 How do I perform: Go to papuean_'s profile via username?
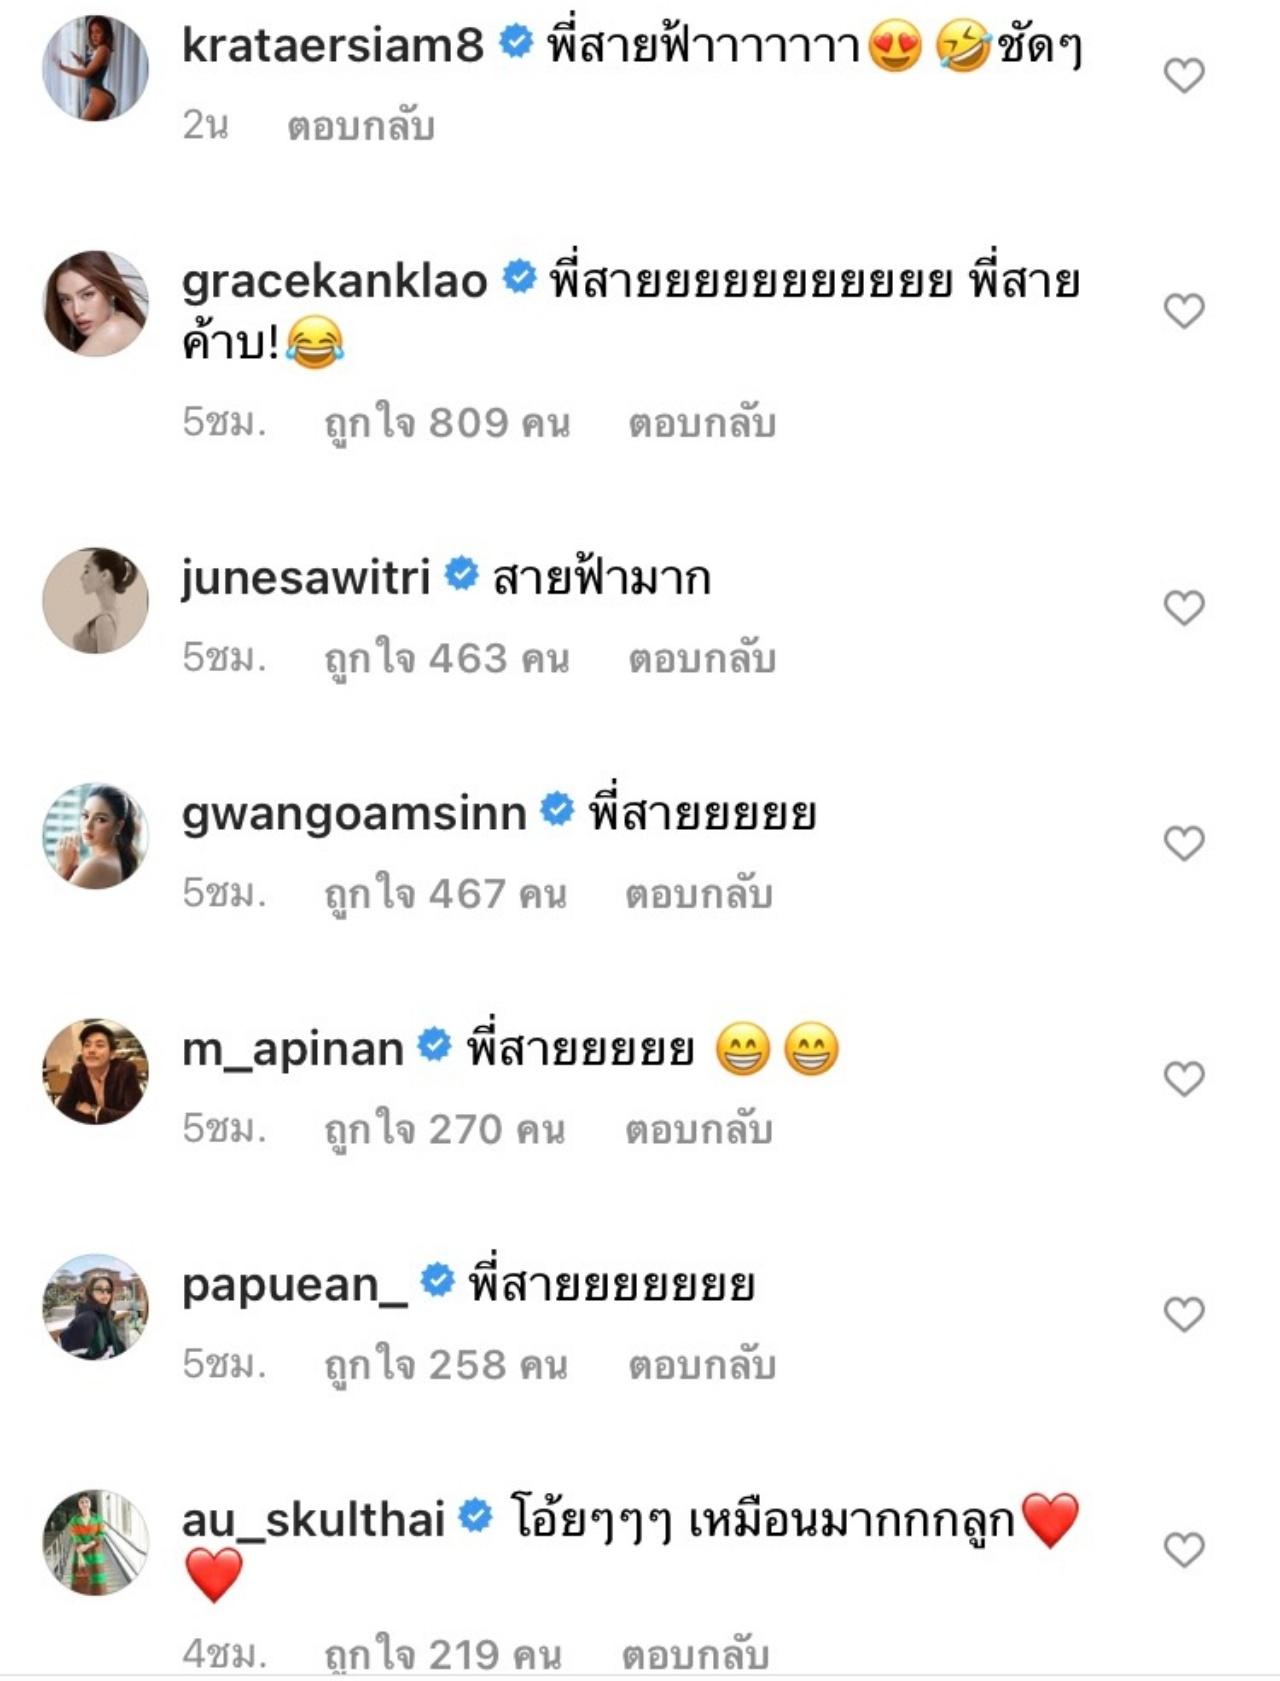(x=295, y=1285)
